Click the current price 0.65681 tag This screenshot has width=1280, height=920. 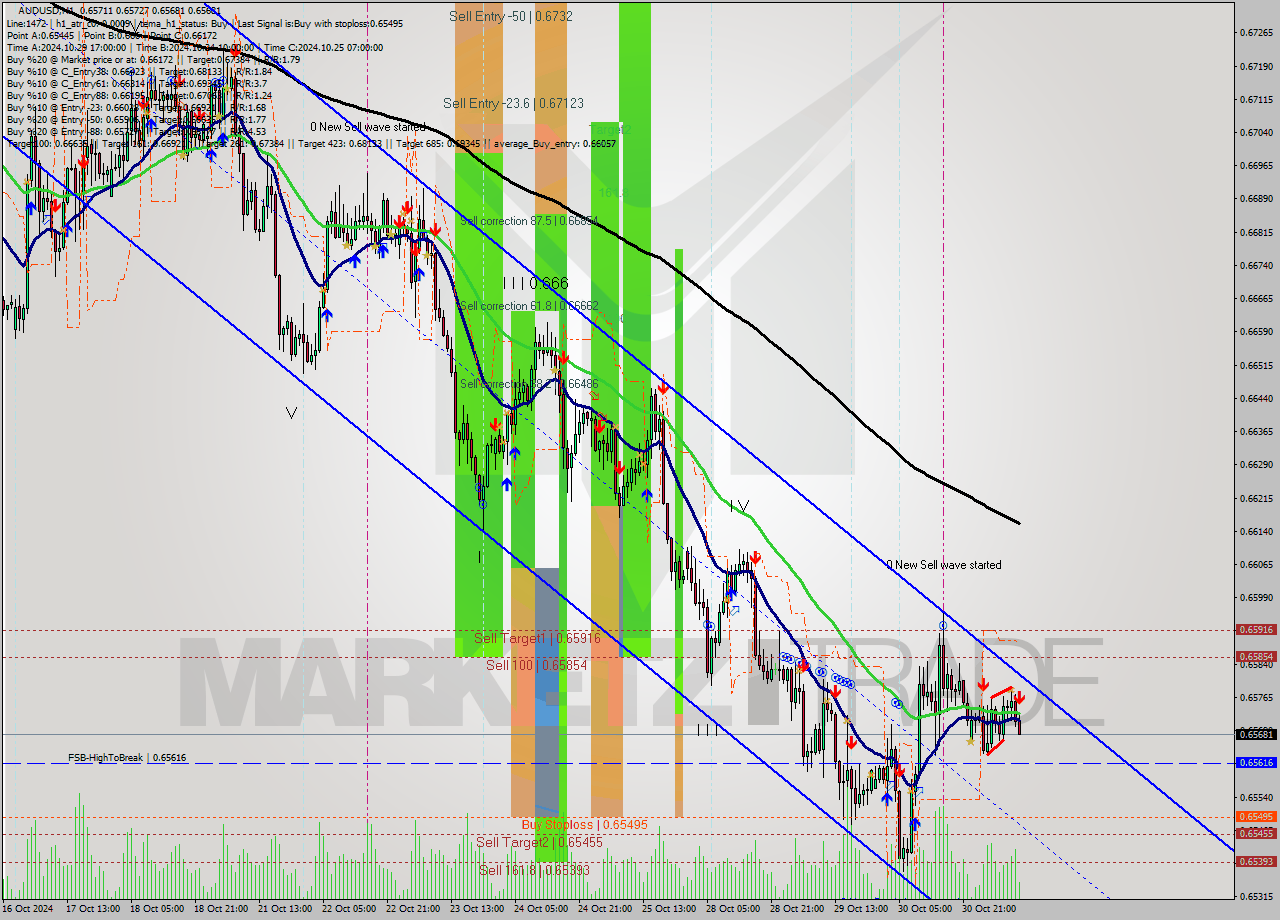1256,734
